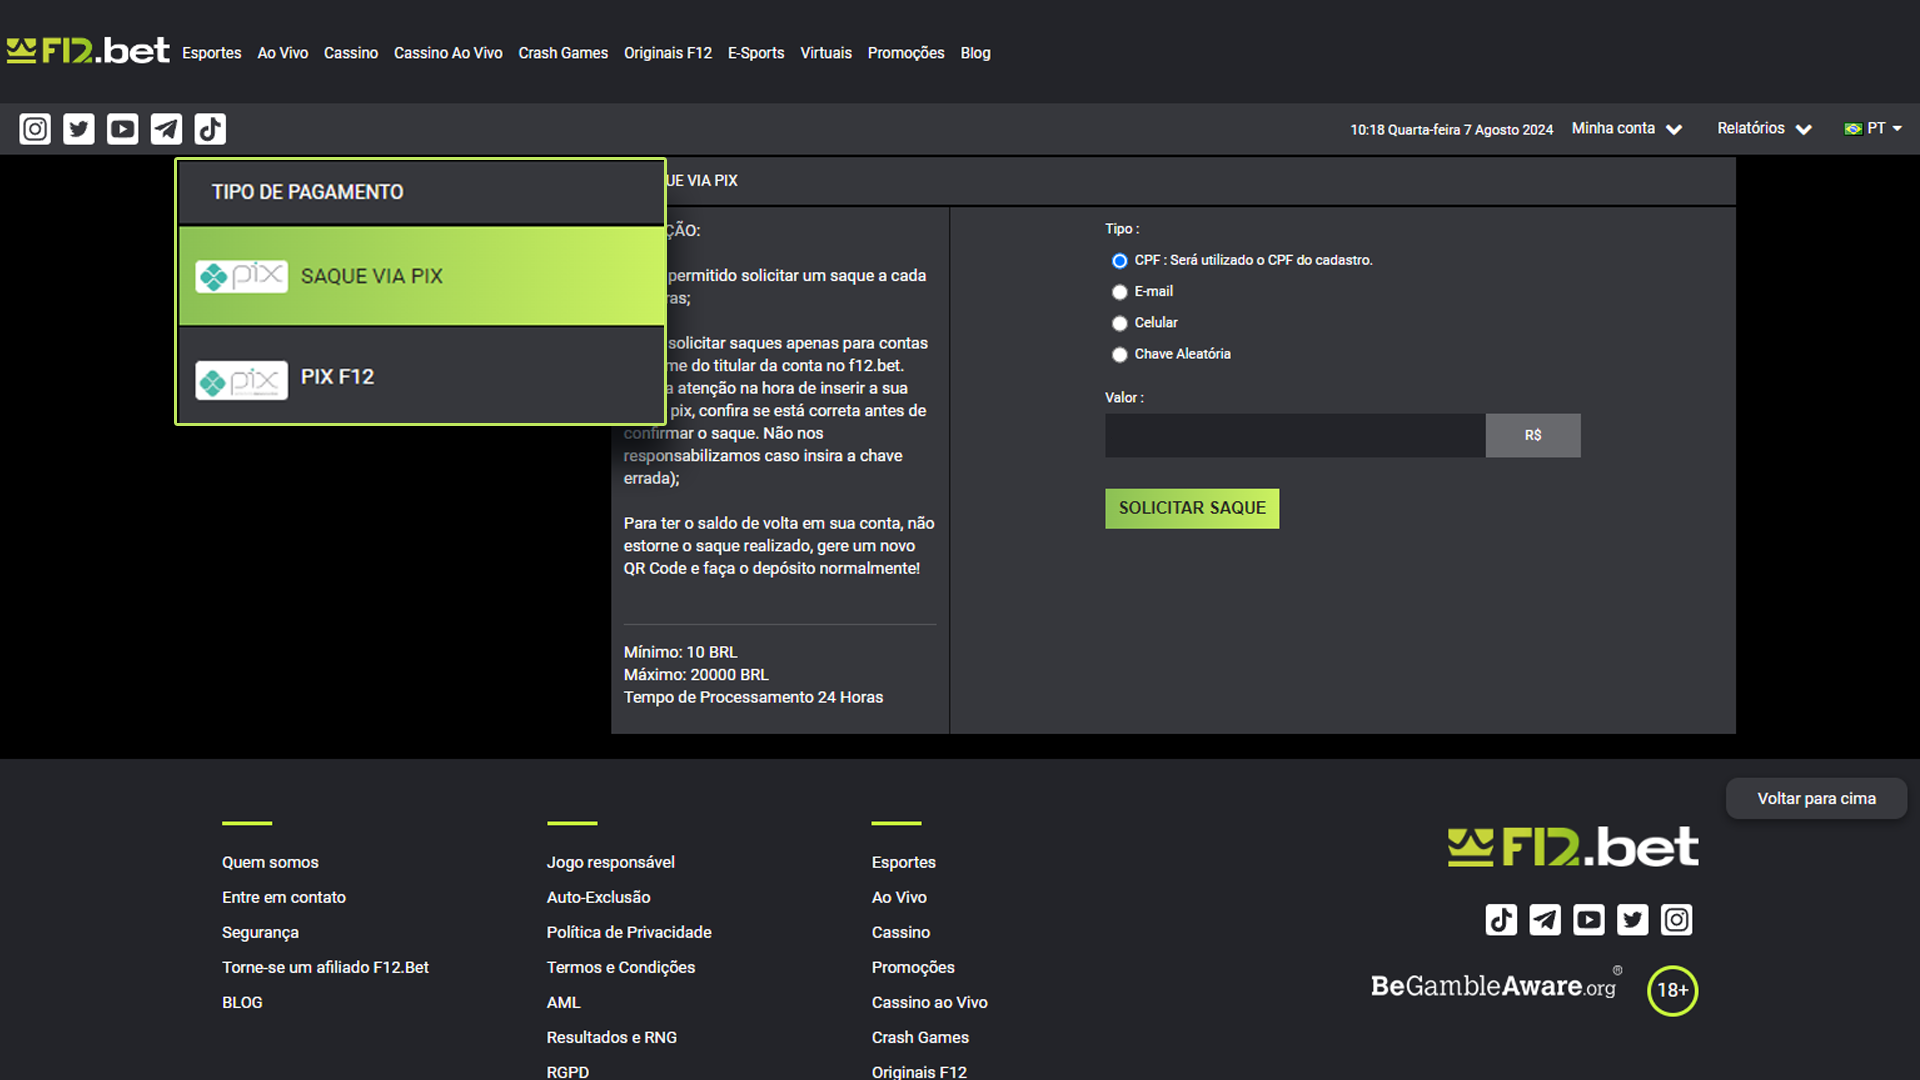Open Twitter from the top social icons
Viewport: 1920px width, 1080px height.
point(77,128)
